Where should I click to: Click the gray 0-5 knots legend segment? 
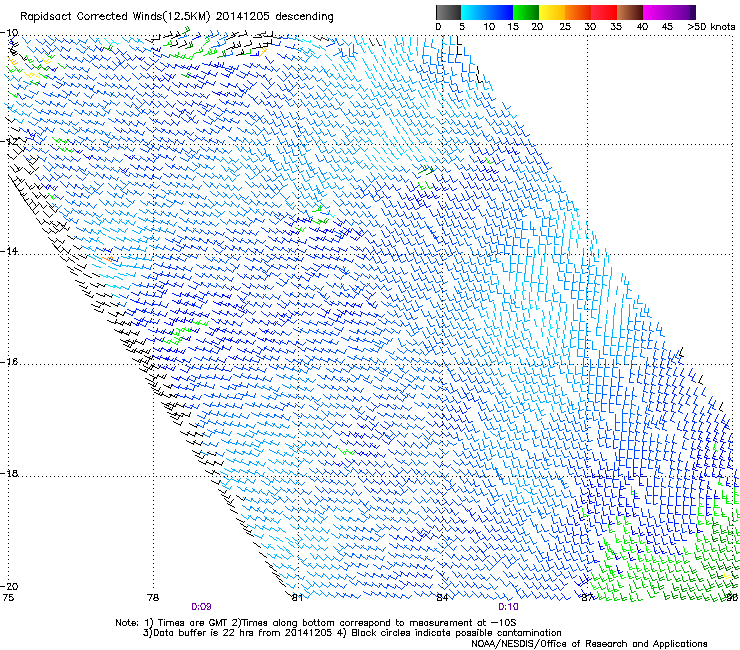pos(448,12)
